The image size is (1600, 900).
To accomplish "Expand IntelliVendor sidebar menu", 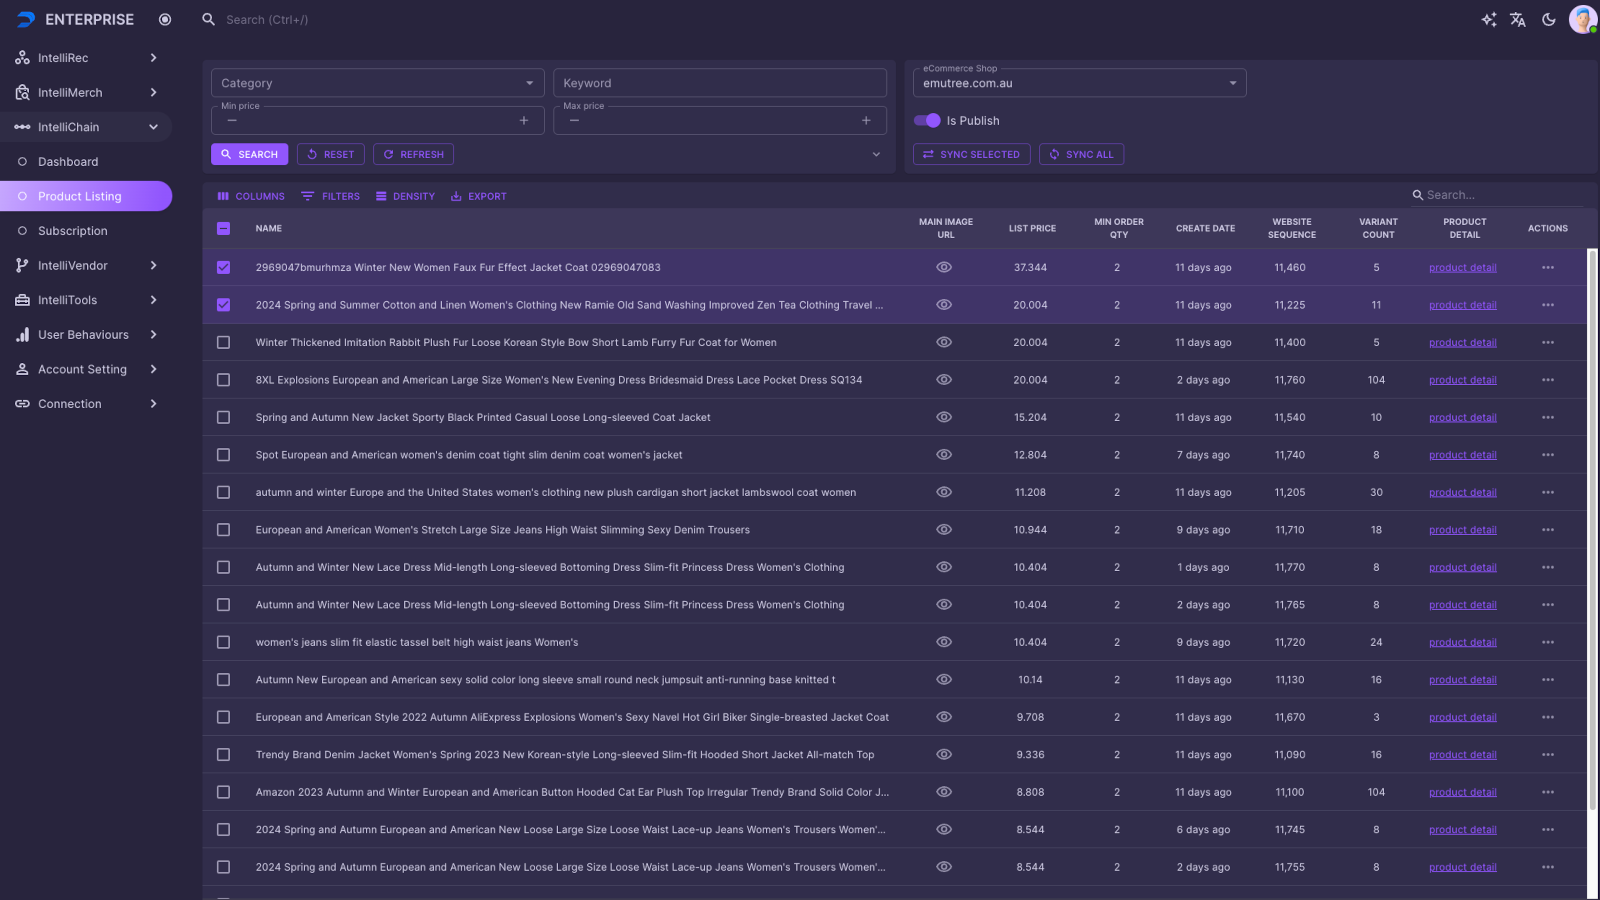I will click(x=86, y=266).
